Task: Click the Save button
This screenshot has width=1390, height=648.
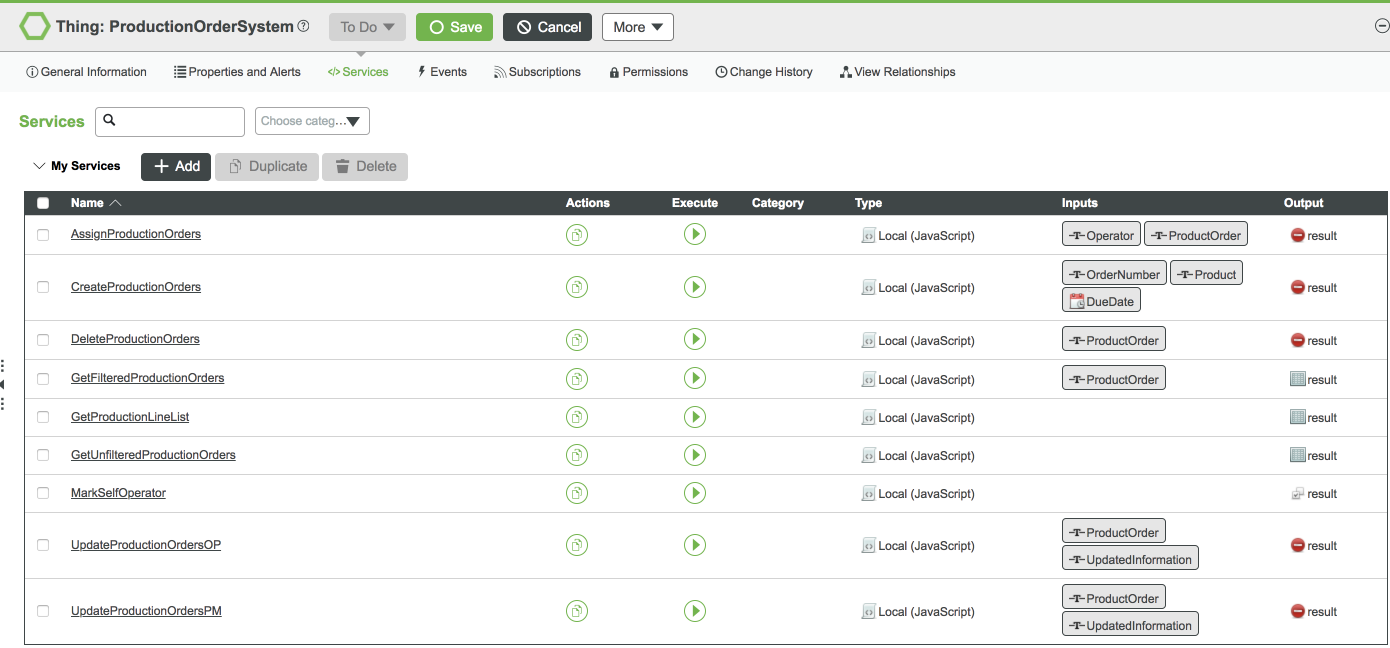Action: (454, 27)
